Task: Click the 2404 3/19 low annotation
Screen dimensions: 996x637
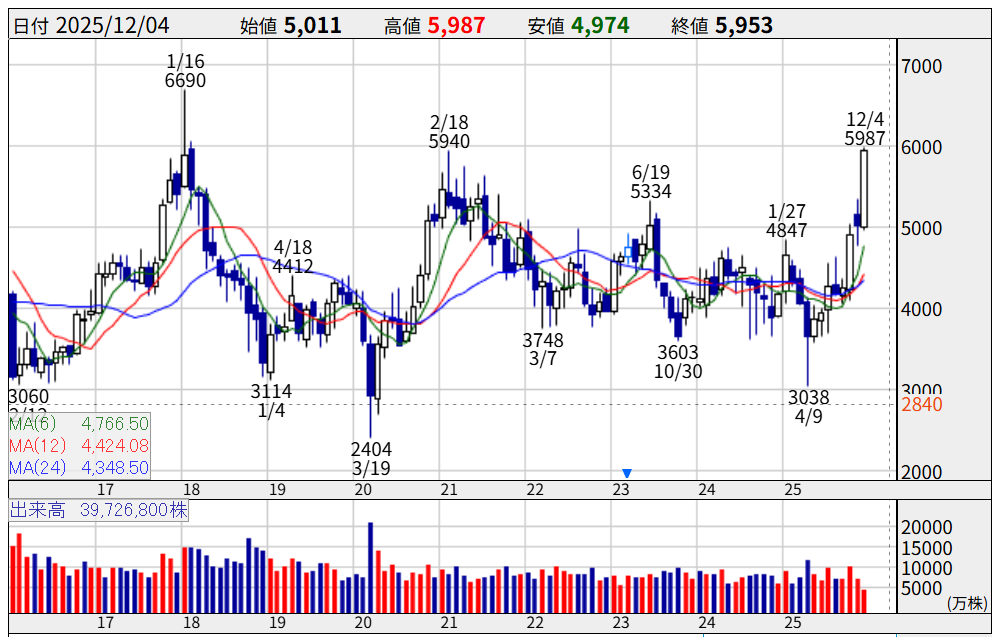Action: click(371, 458)
